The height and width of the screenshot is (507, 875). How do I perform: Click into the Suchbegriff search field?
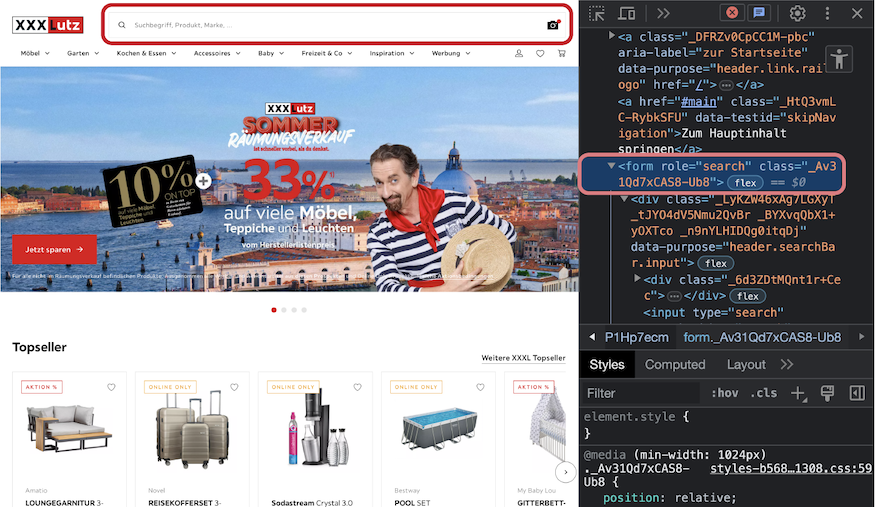[335, 25]
